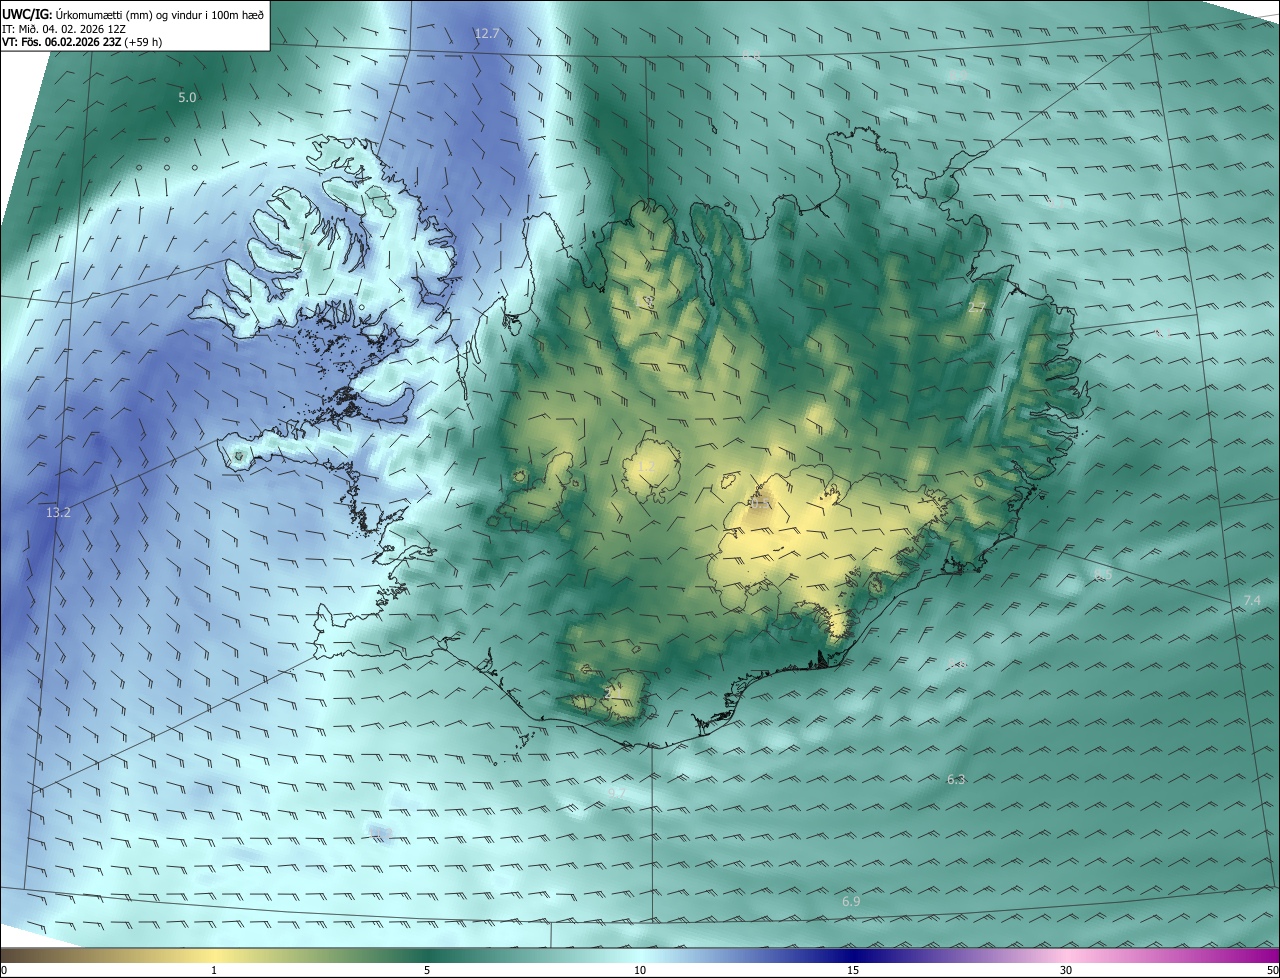Click the 5.0 value label on the map
The width and height of the screenshot is (1280, 978).
click(x=187, y=97)
